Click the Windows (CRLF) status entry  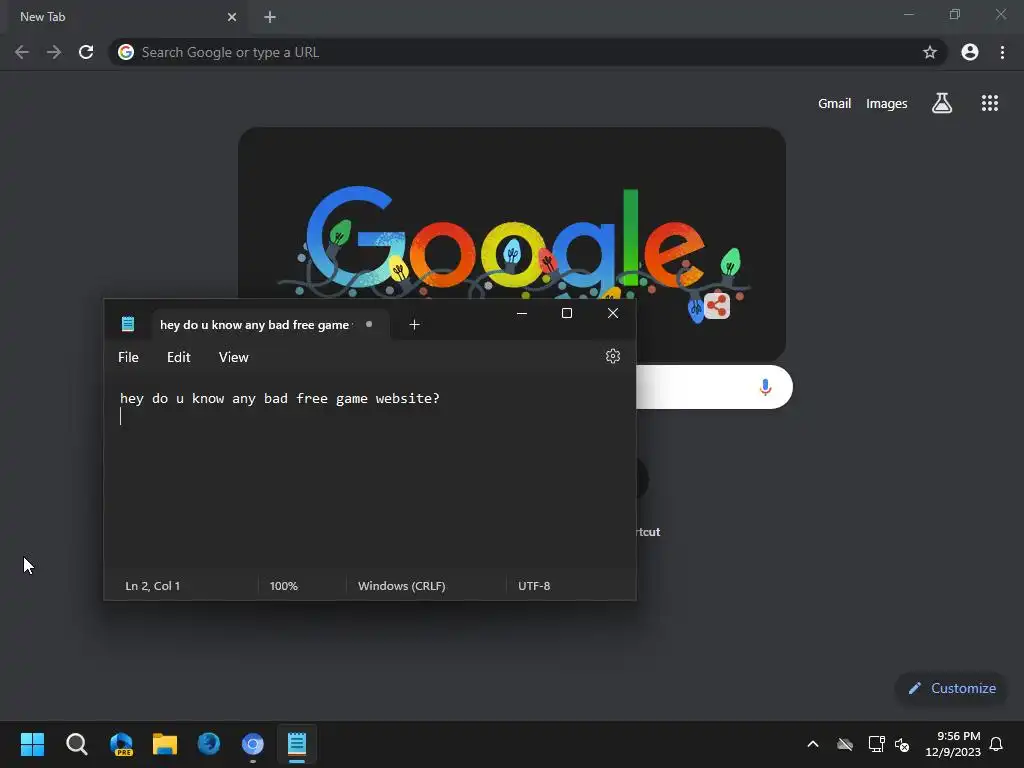pyautogui.click(x=402, y=586)
